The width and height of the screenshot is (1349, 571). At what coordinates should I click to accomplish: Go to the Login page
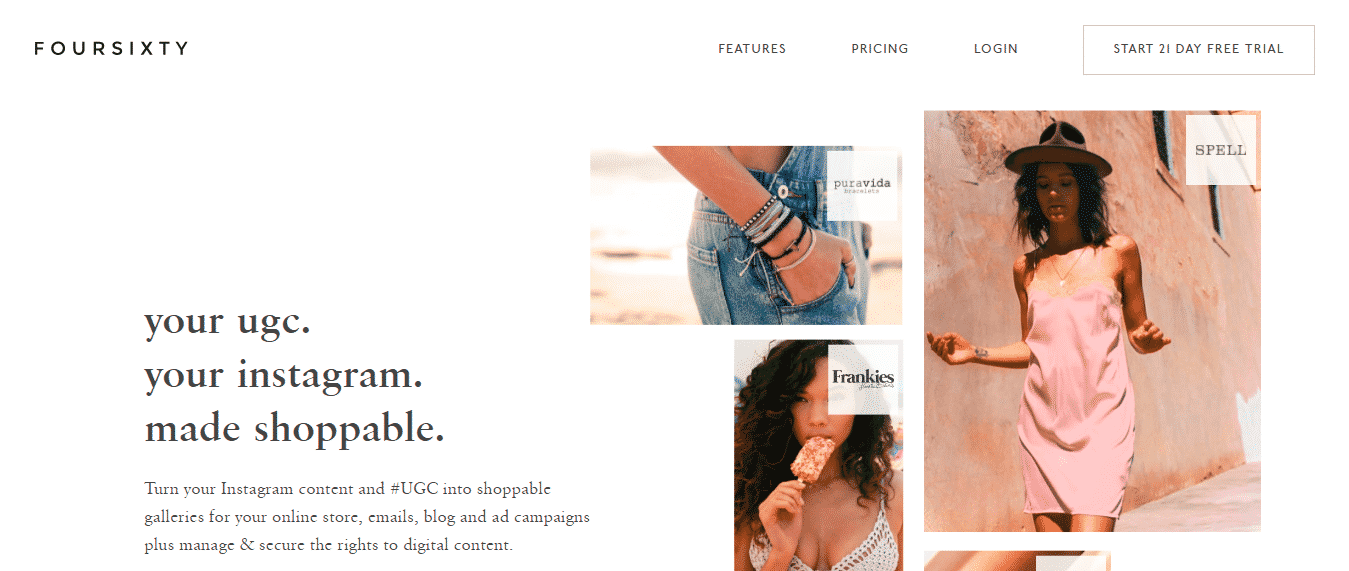(x=996, y=49)
